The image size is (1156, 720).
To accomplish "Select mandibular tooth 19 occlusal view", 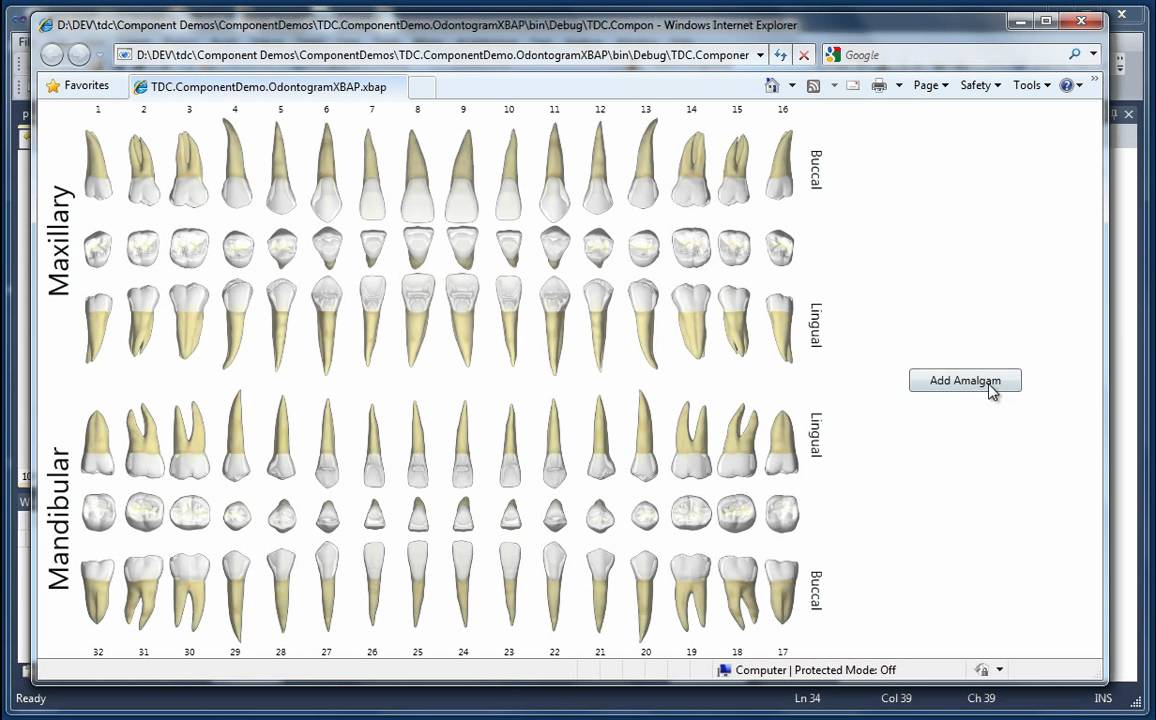I will (692, 512).
